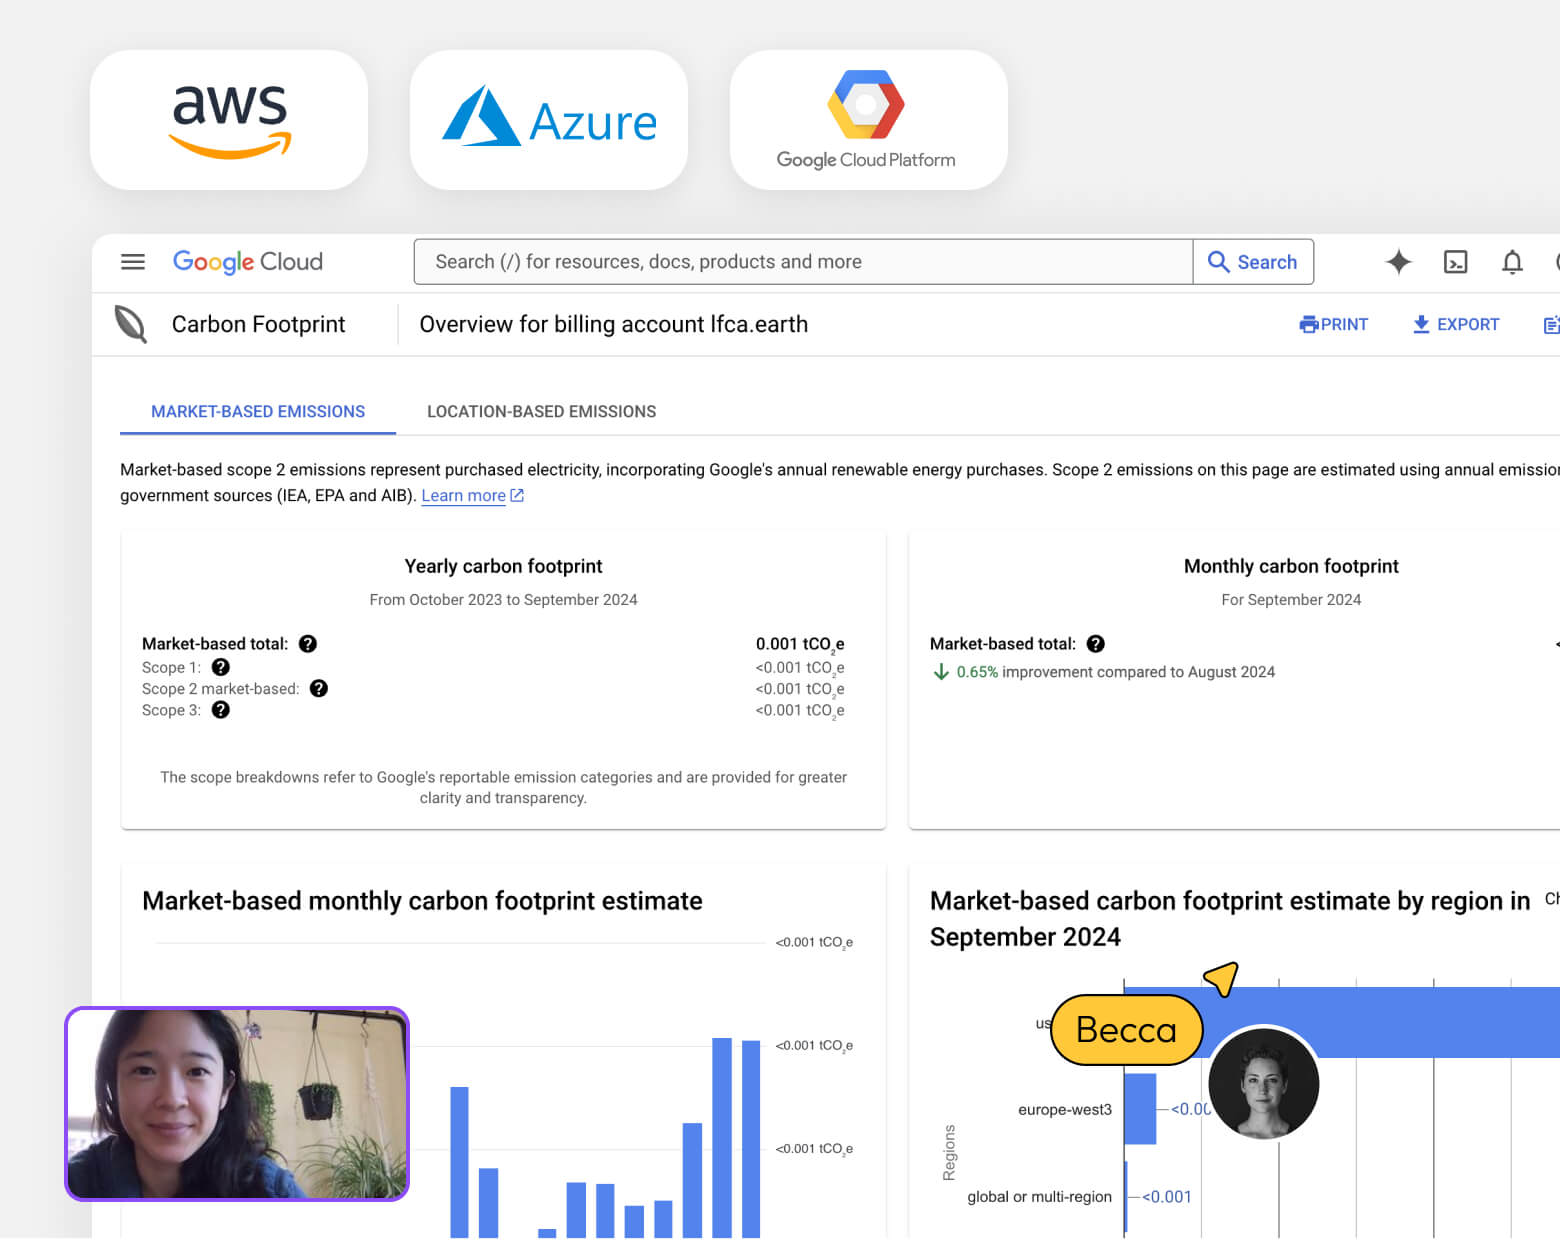Click the EXPORT button

coord(1456,324)
